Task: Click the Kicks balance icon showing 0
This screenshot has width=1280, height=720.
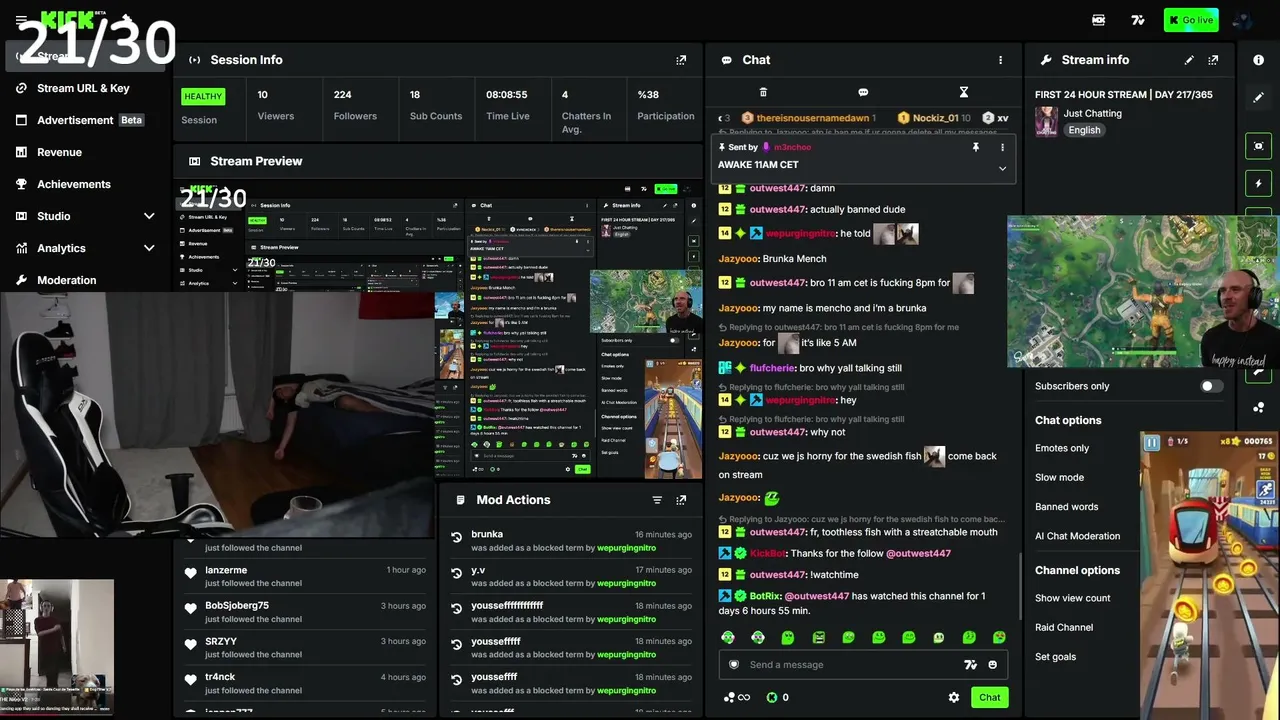Action: click(x=777, y=697)
